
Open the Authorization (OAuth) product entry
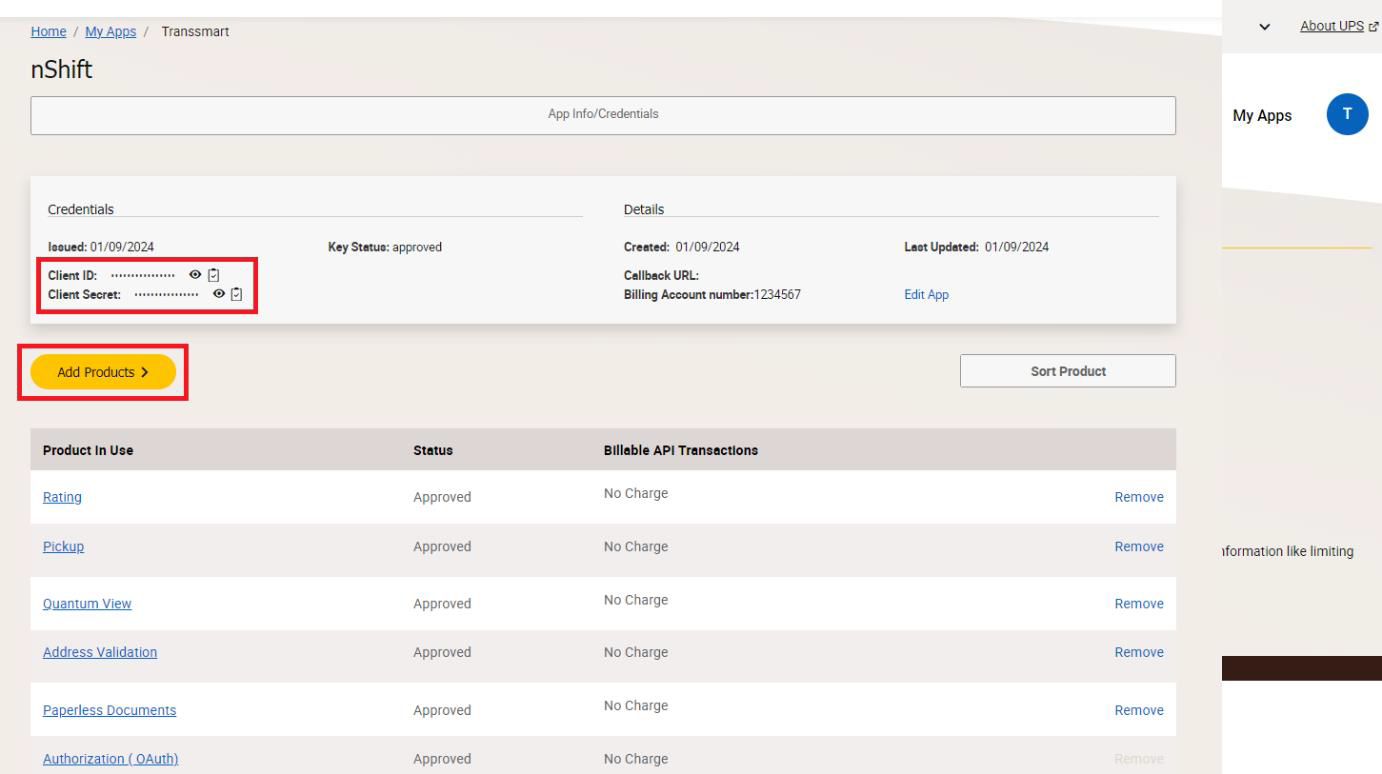(x=110, y=758)
